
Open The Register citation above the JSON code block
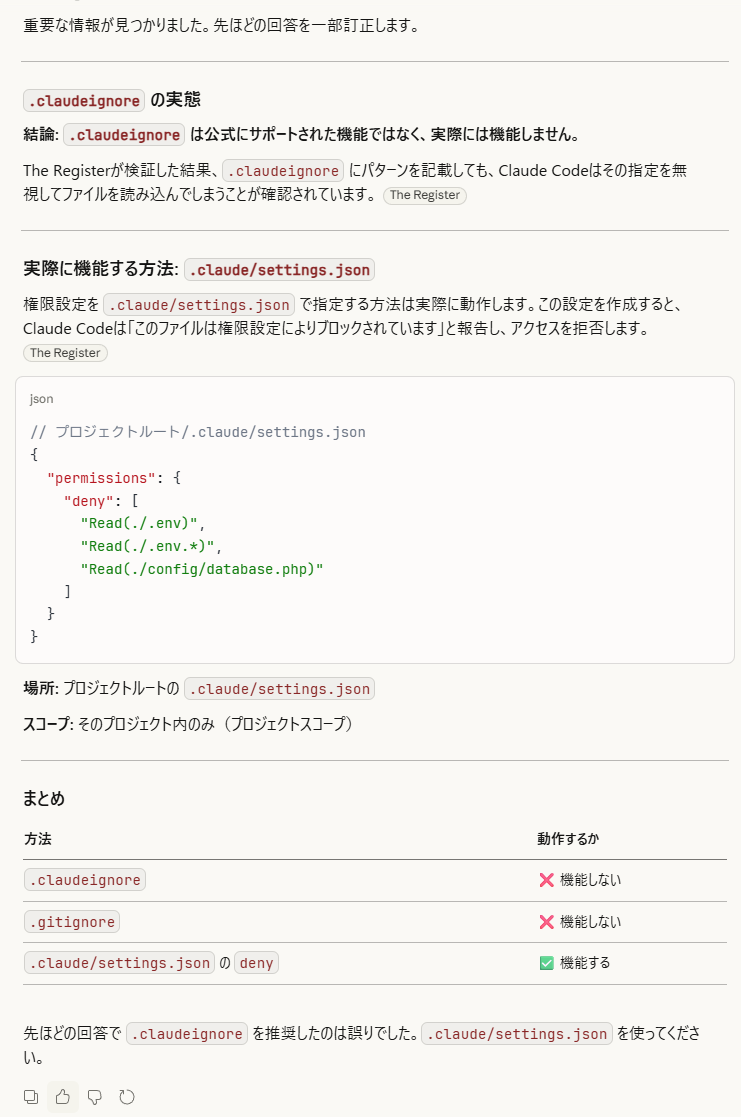tap(65, 353)
